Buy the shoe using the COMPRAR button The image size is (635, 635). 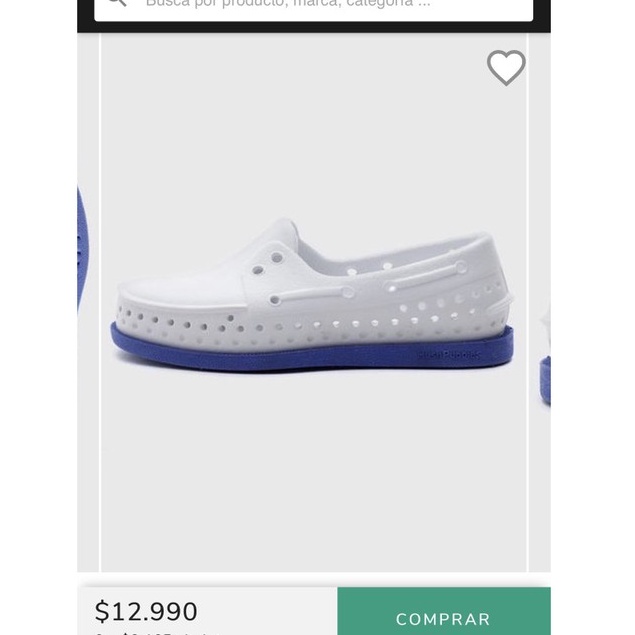(x=443, y=618)
